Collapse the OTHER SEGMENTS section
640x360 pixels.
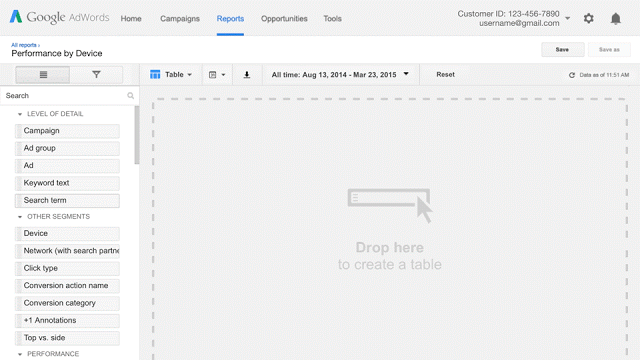tap(20, 217)
